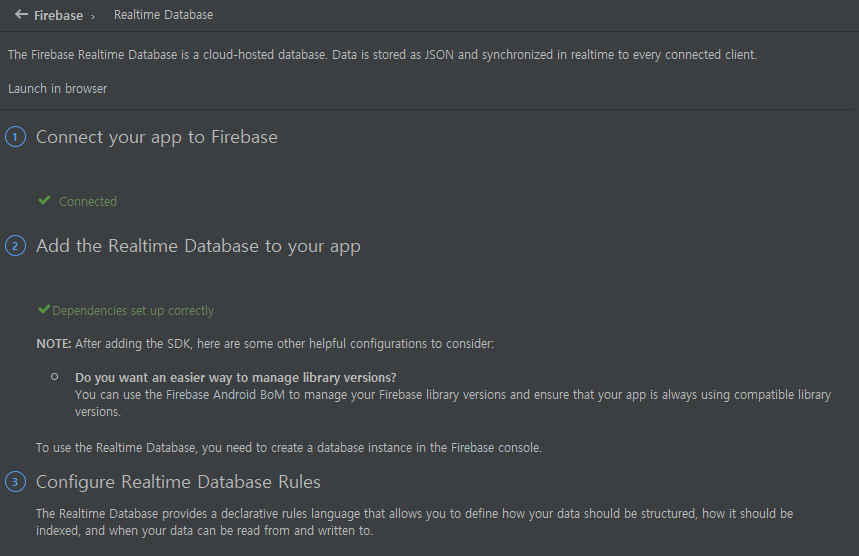Open the Launch in browser link
The image size is (859, 556).
[x=58, y=89]
